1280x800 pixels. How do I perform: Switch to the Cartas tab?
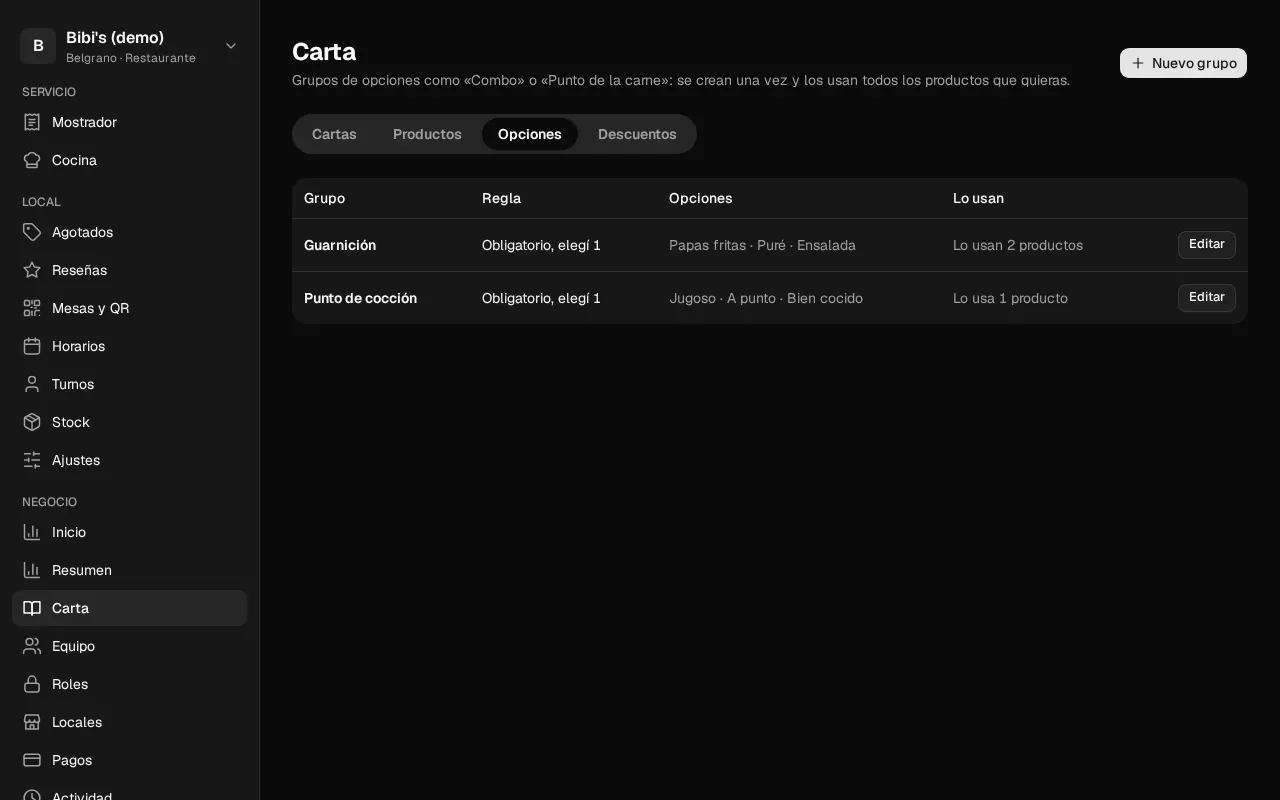(334, 134)
